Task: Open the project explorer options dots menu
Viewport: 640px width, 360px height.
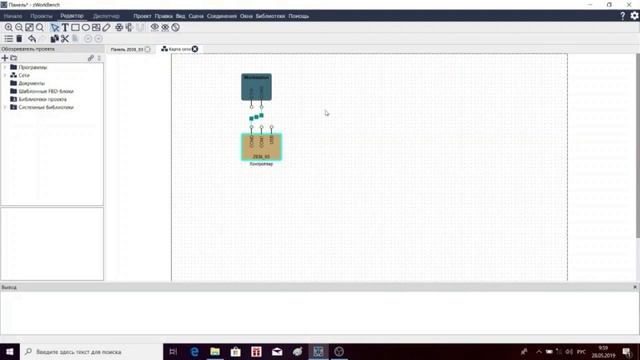Action: pos(99,58)
